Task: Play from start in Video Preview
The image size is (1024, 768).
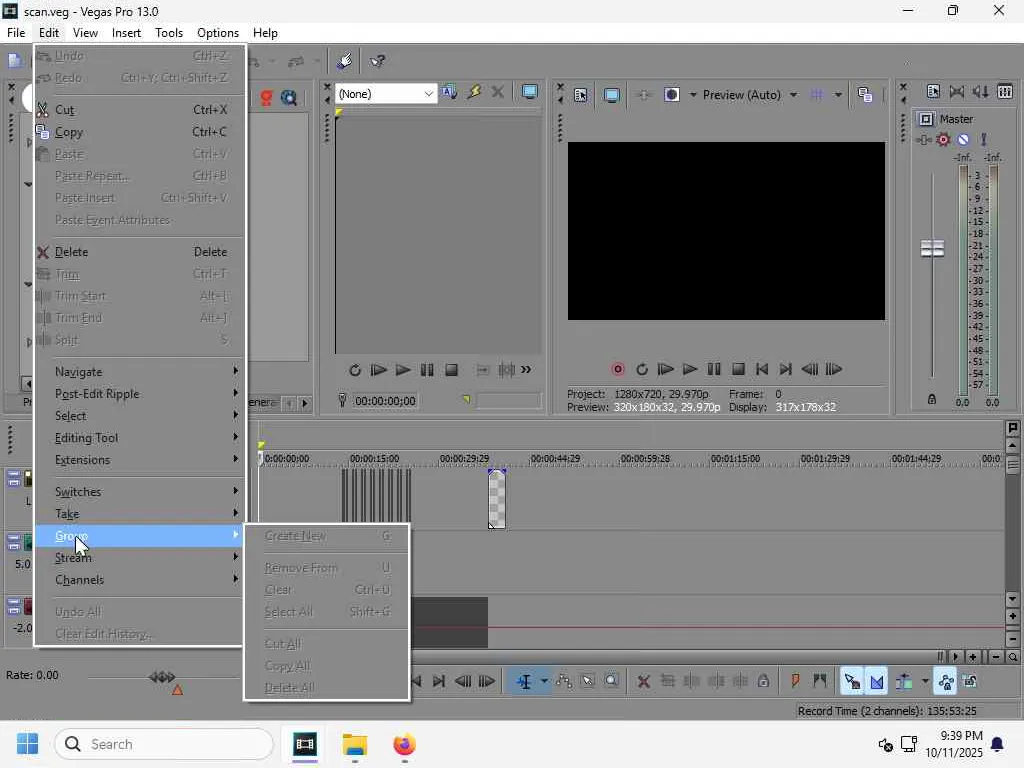Action: (x=665, y=369)
